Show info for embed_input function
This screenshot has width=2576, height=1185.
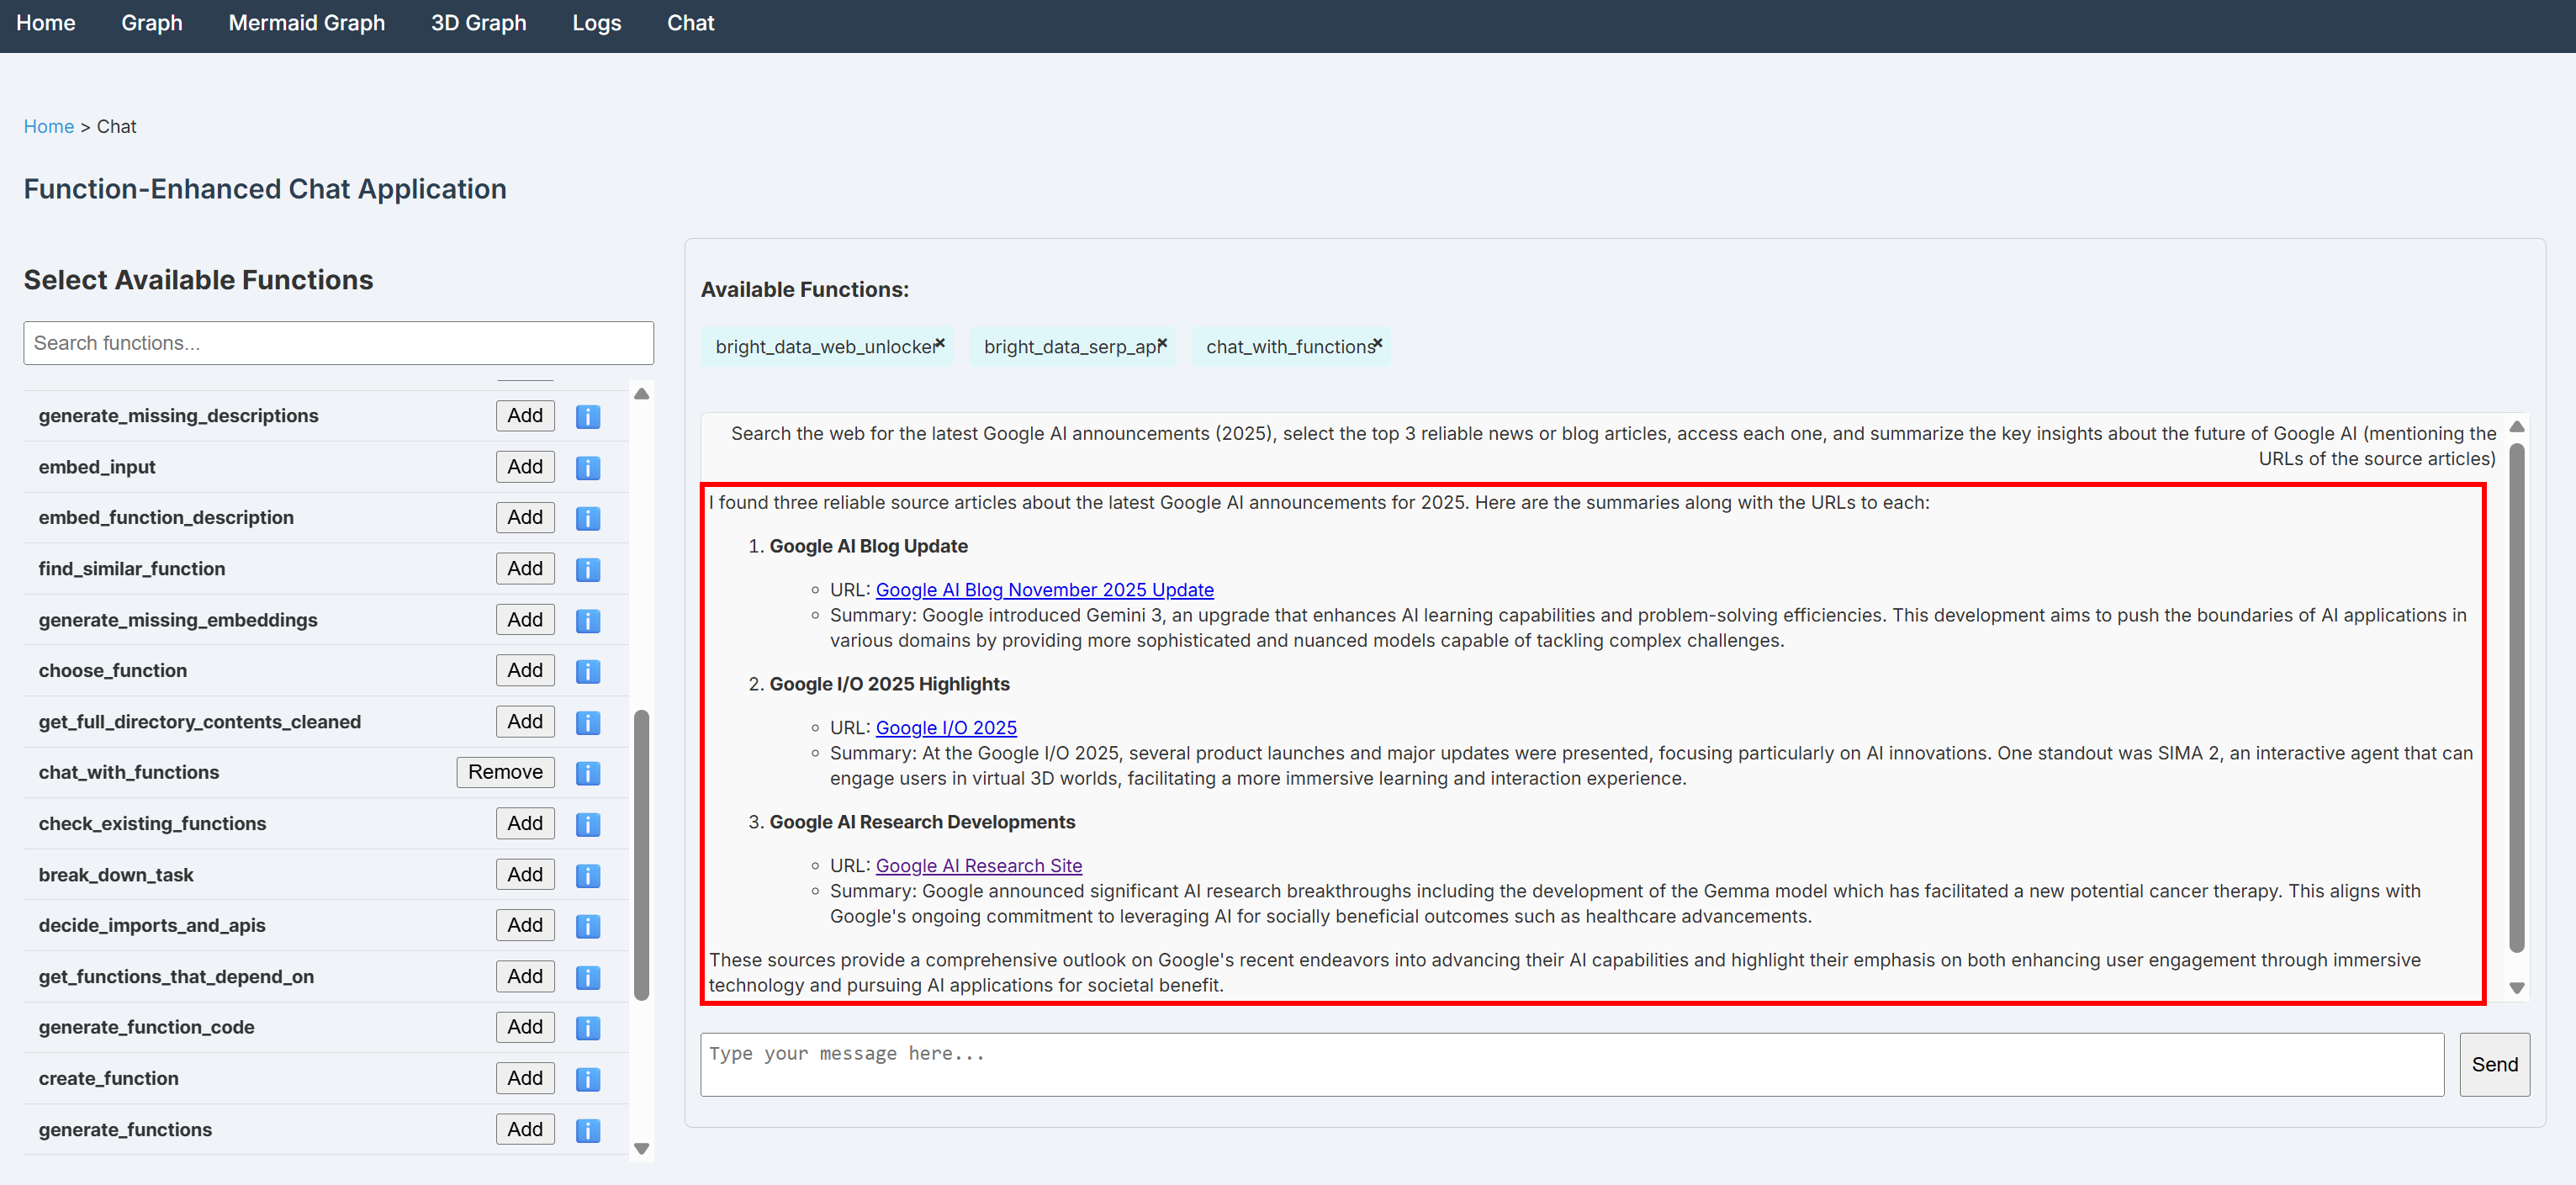tap(588, 467)
